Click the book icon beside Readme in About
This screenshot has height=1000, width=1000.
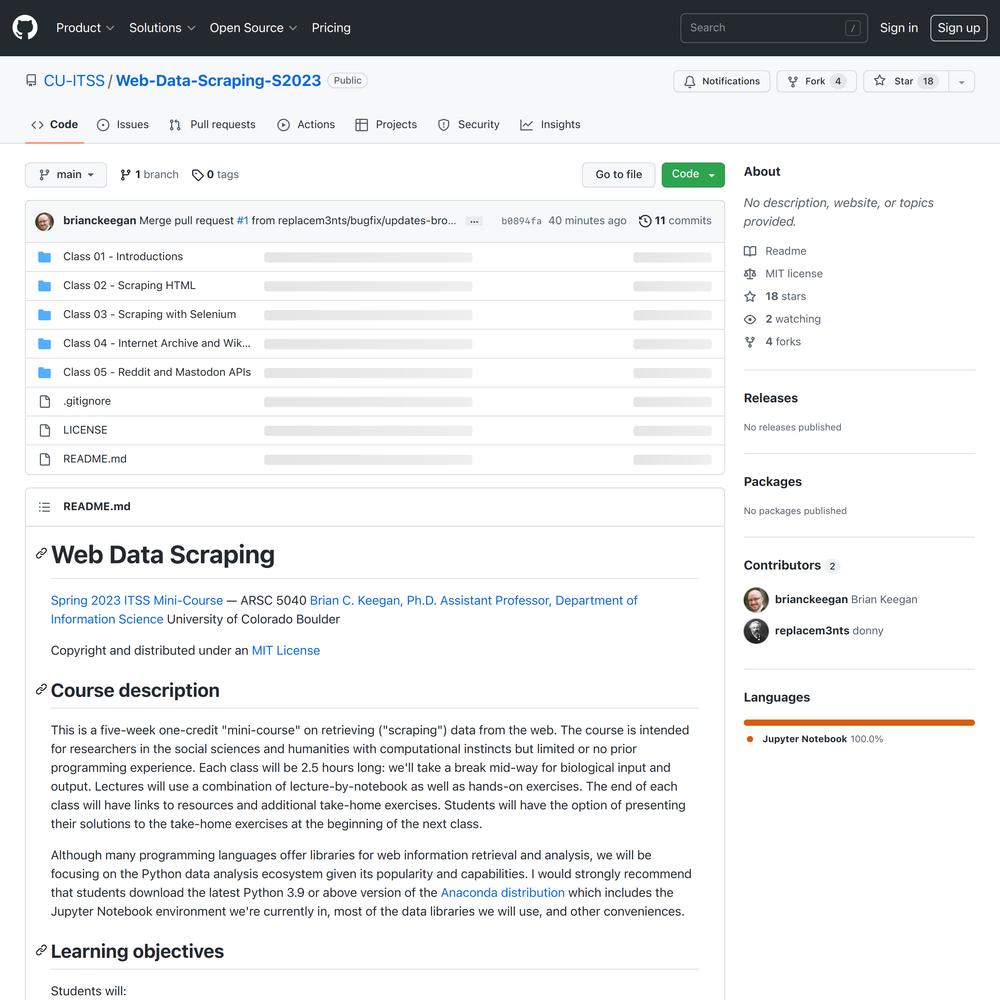click(x=750, y=251)
